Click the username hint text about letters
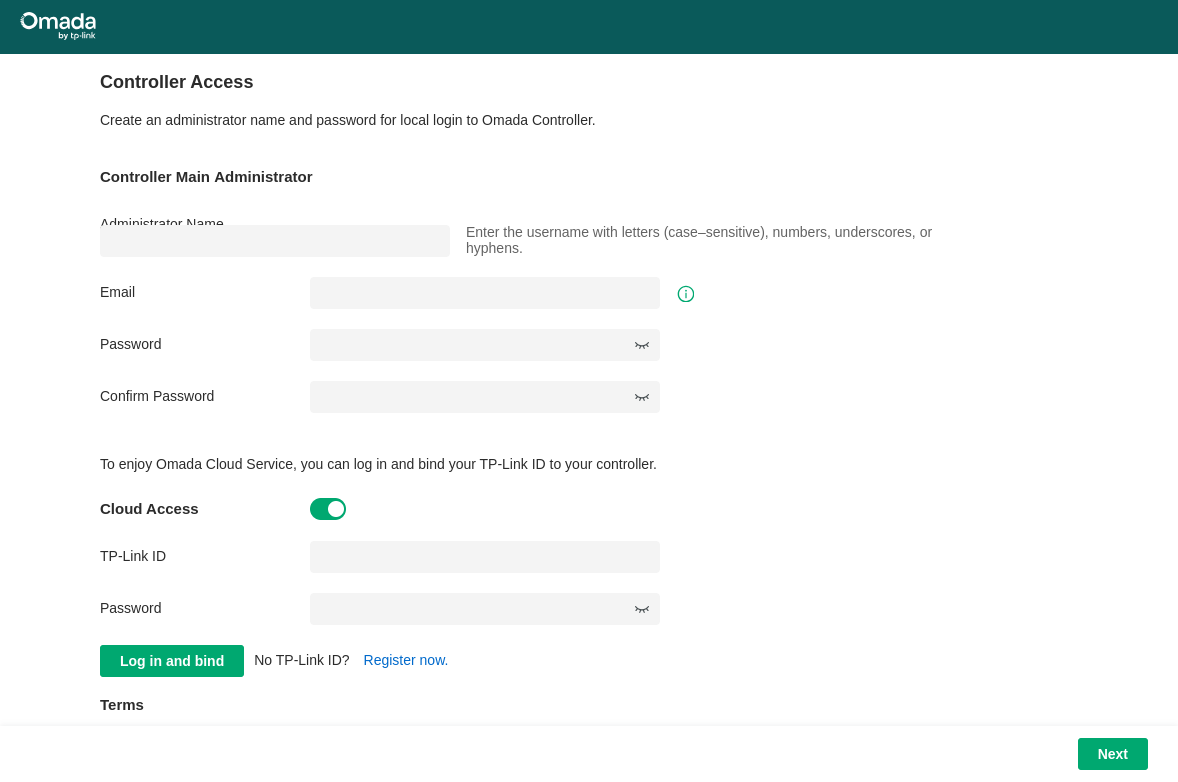Image resolution: width=1178 pixels, height=782 pixels. point(699,240)
